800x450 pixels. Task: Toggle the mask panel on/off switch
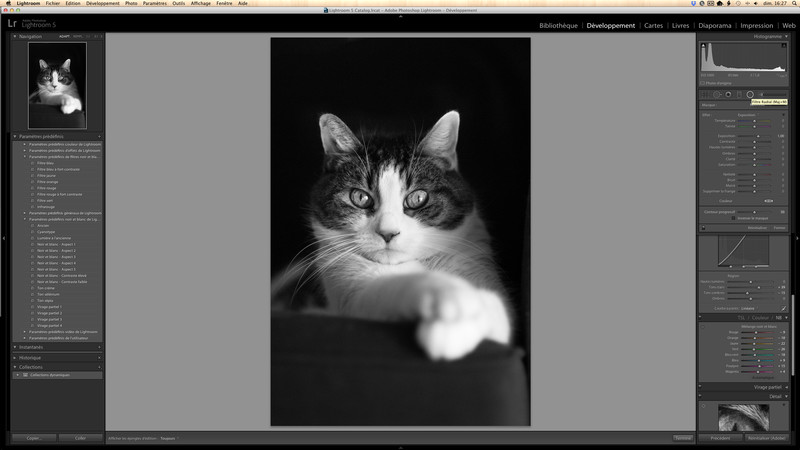703,228
